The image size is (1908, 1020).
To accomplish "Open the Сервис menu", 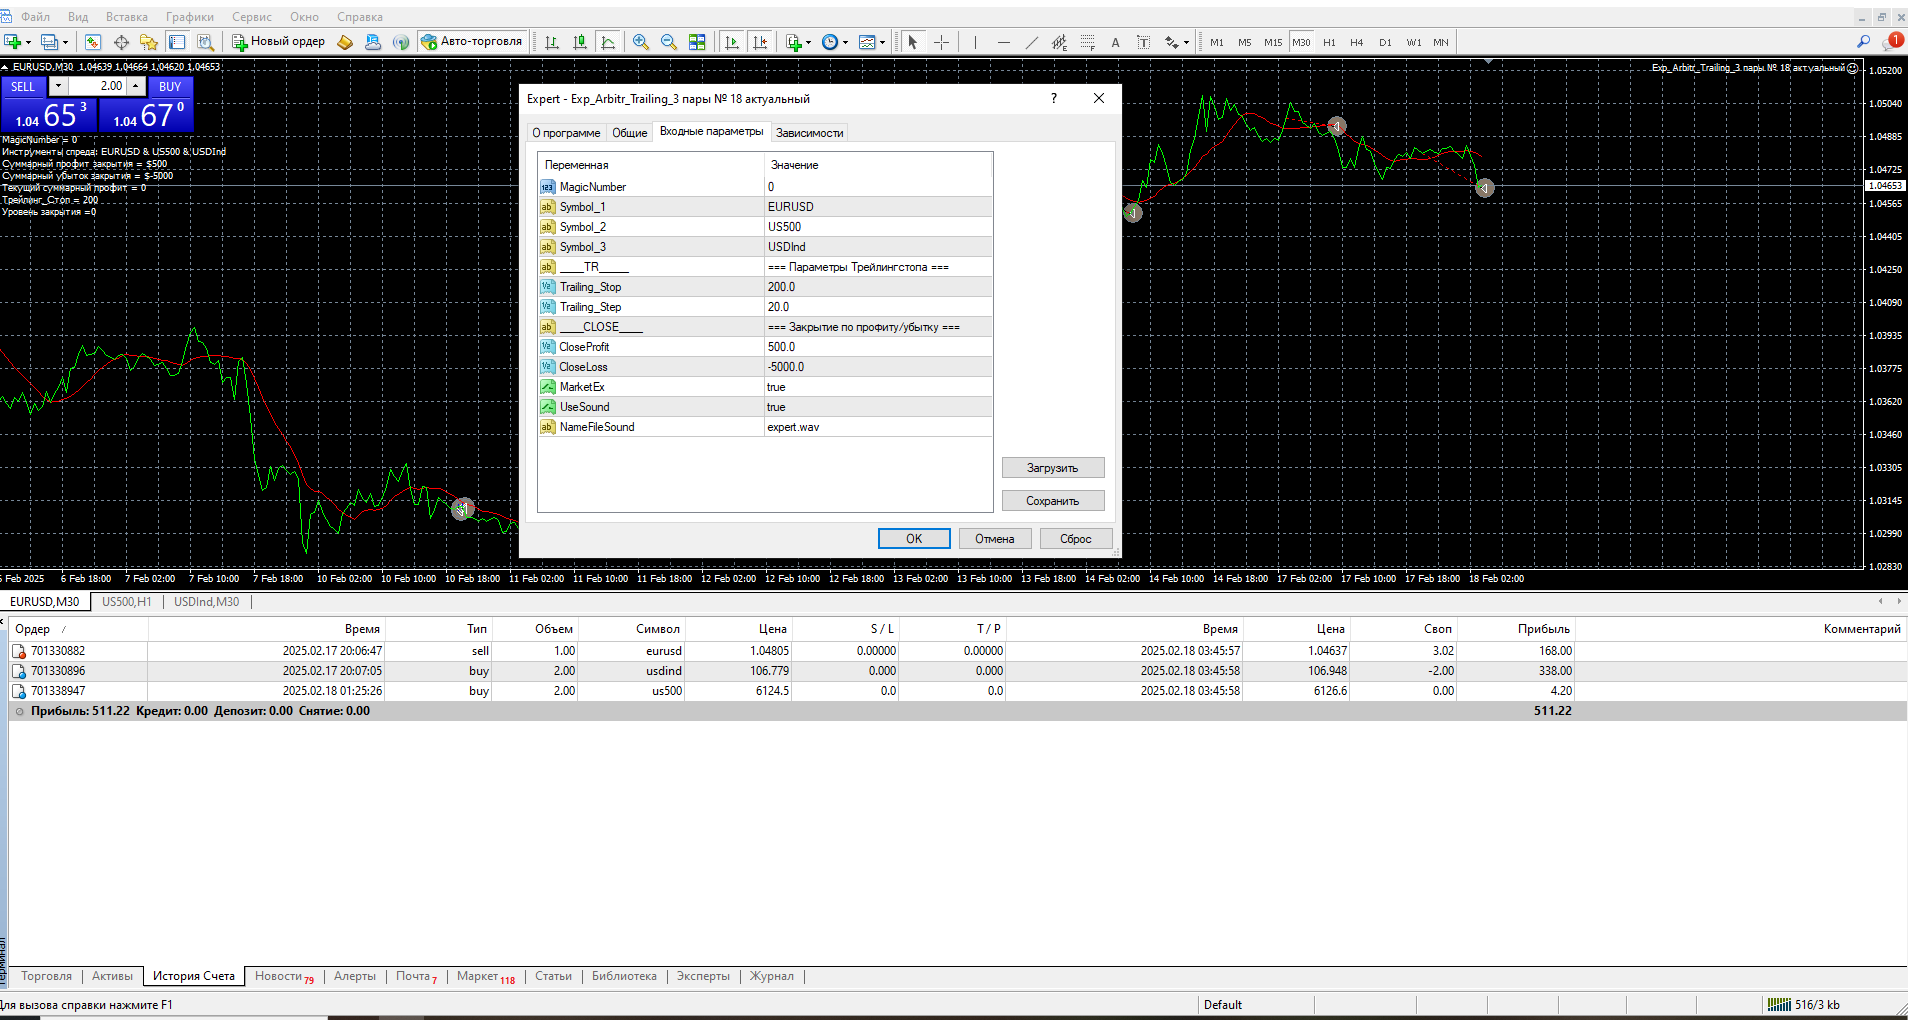I will tap(251, 17).
